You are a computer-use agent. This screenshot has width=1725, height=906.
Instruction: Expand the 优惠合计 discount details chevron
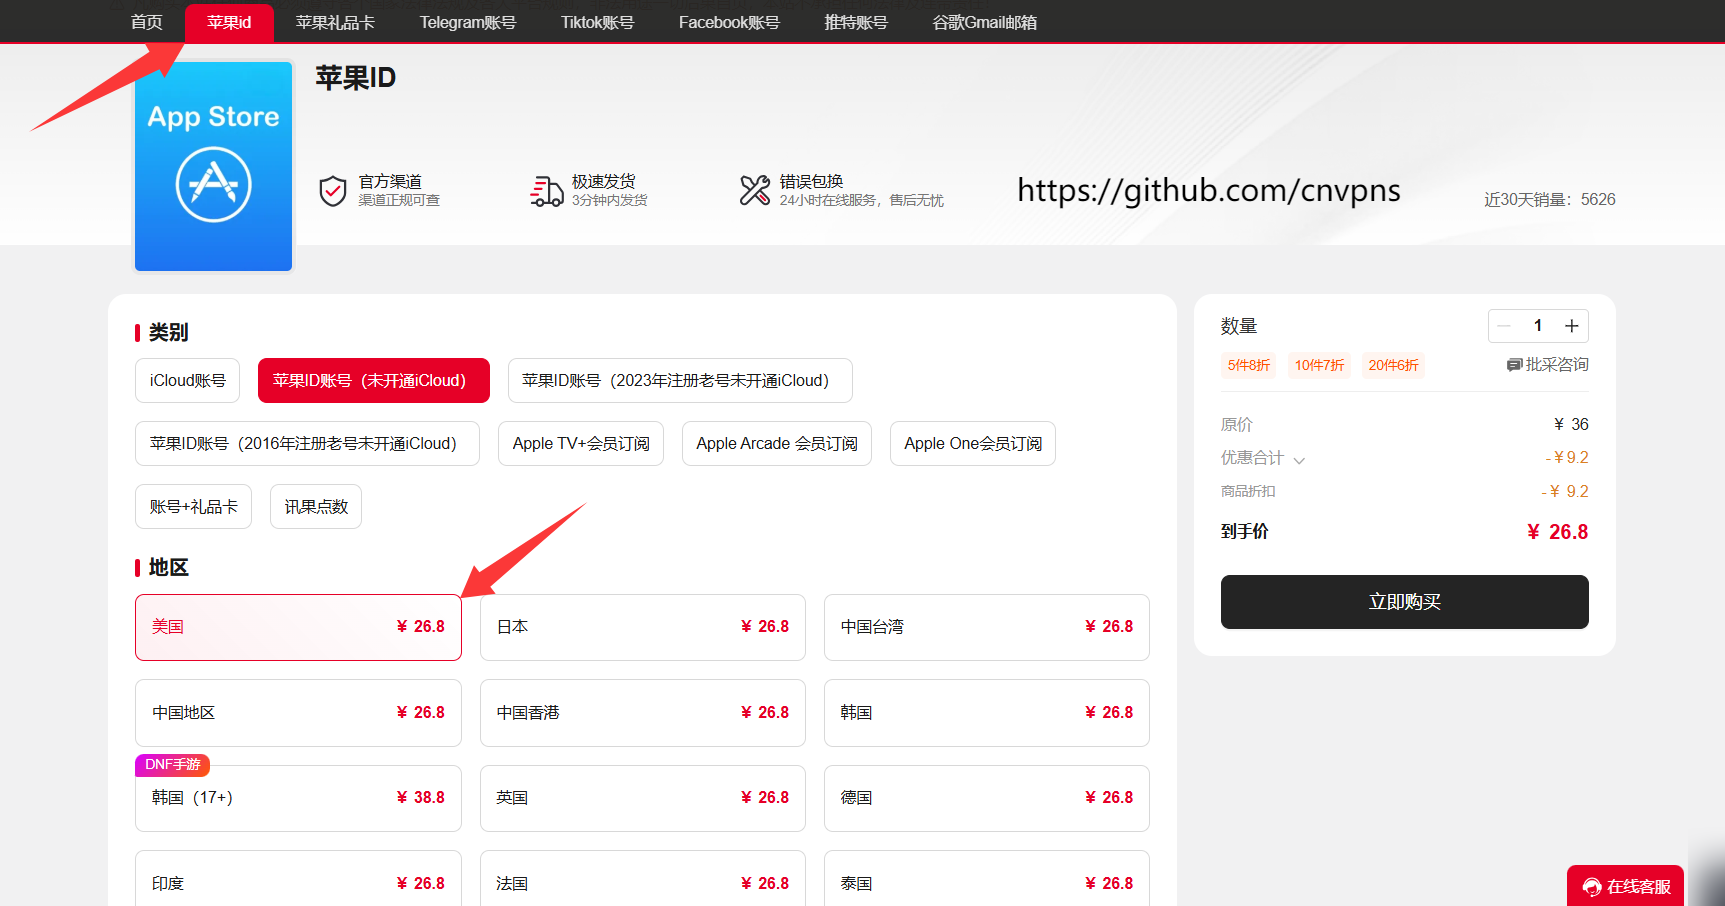[1299, 460]
